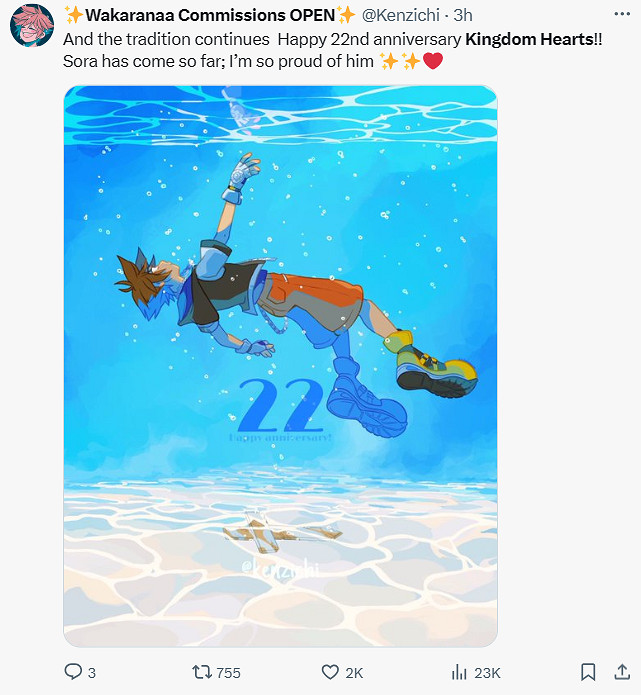Screen dimensions: 641x695
Task: Click the 3 replies count
Action: 92,673
